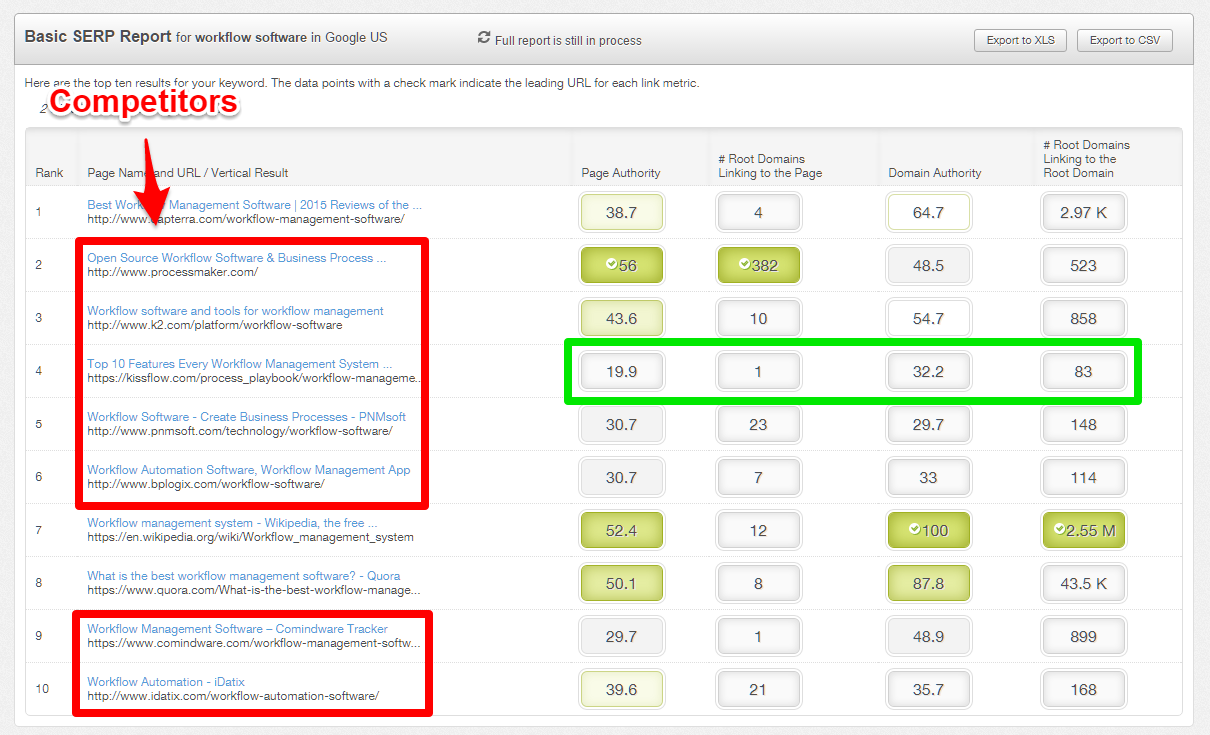The height and width of the screenshot is (735, 1210).
Task: Click the idatix.com/workflow-automation-software URL text
Action: point(233,696)
